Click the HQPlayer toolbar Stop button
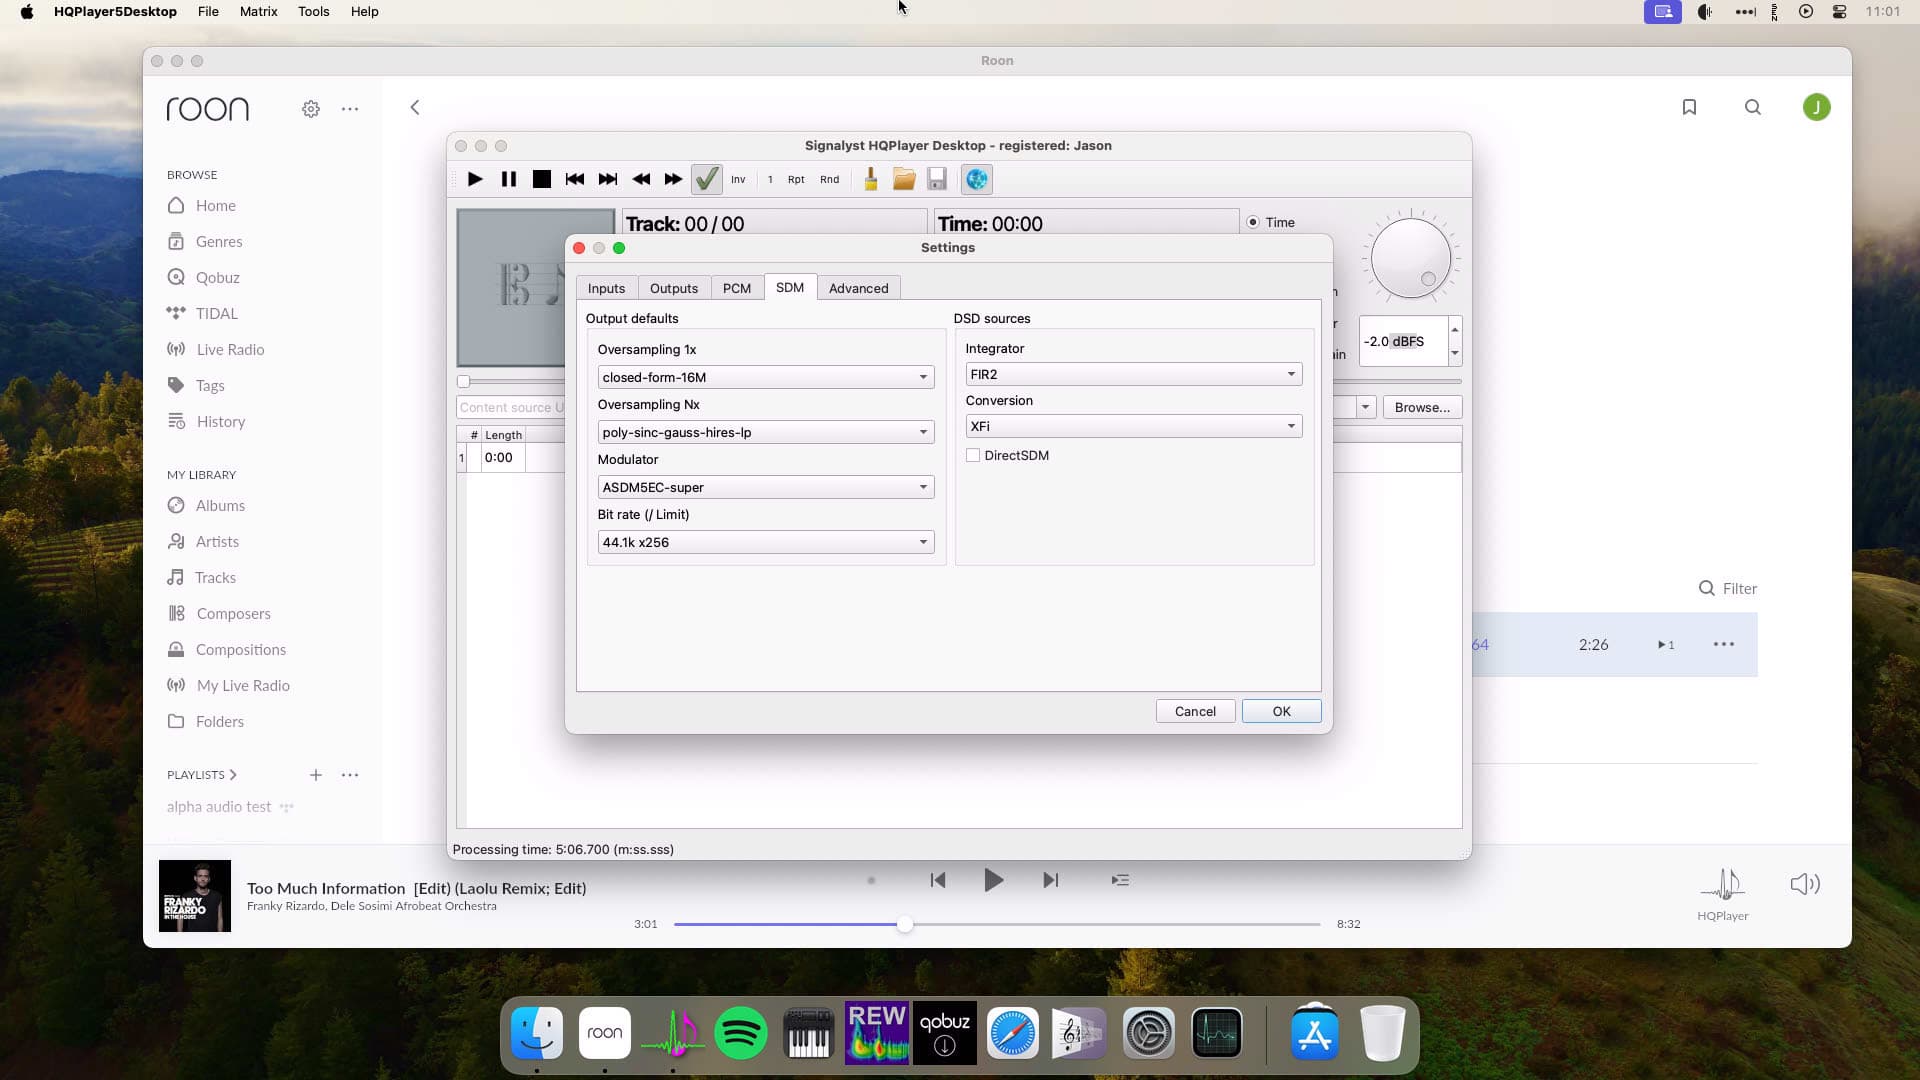This screenshot has height=1080, width=1920. (x=542, y=180)
